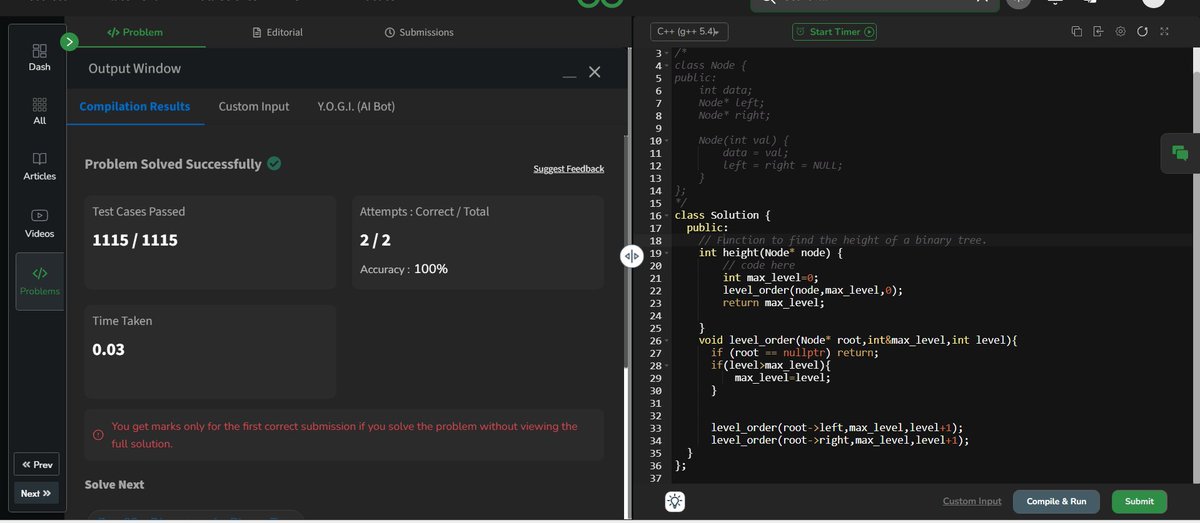The image size is (1200, 523).
Task: Click the "Test Cases Passed" label
Action: point(138,211)
